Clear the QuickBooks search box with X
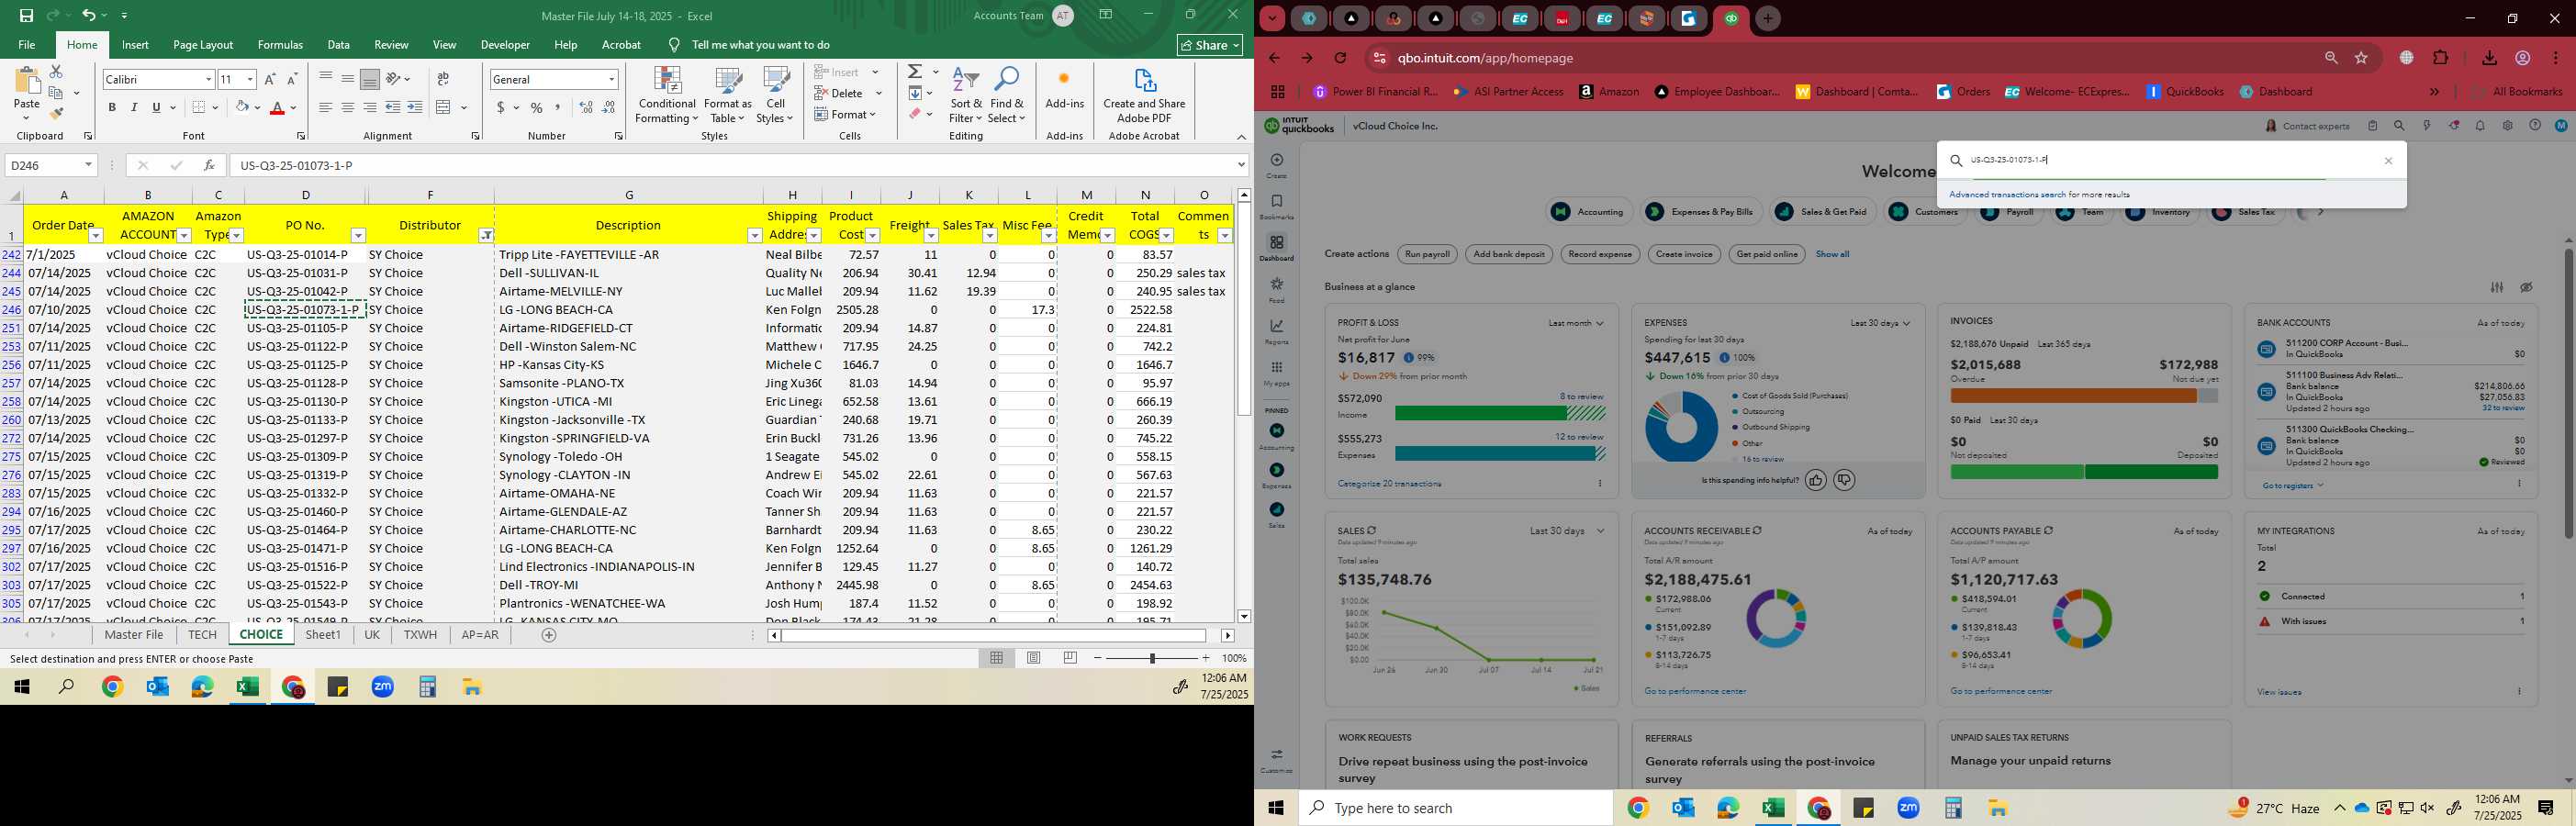The height and width of the screenshot is (826, 2576). click(2389, 161)
